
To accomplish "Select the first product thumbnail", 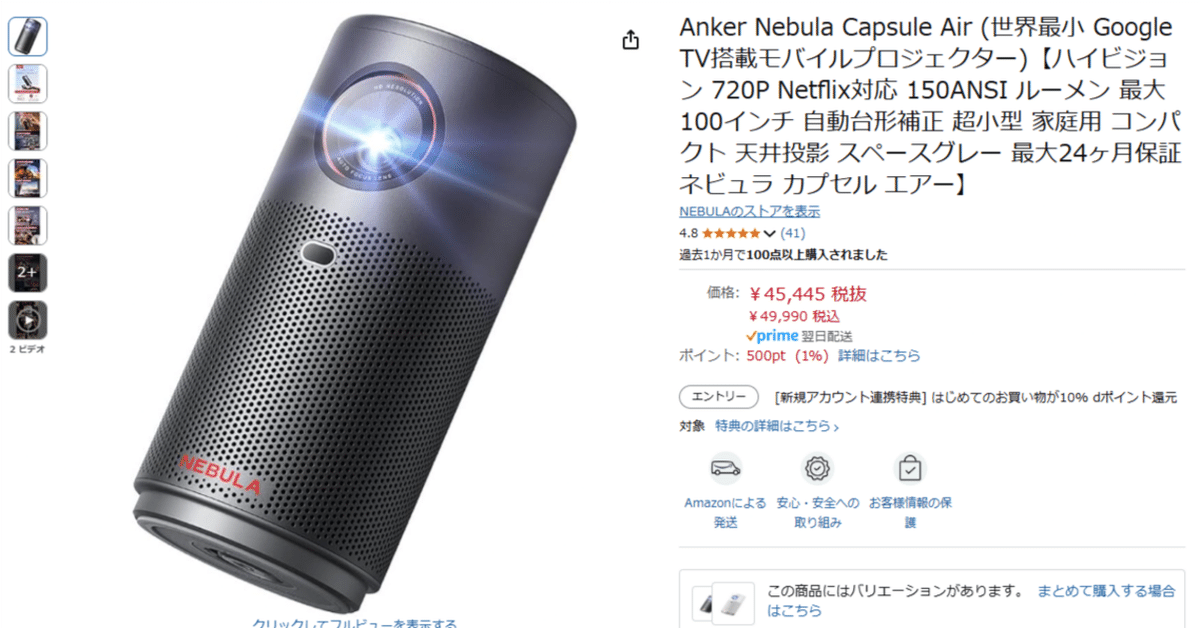I will click(27, 36).
